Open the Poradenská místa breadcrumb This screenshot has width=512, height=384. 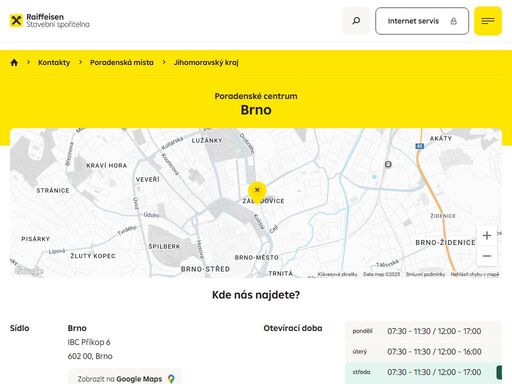click(x=122, y=62)
